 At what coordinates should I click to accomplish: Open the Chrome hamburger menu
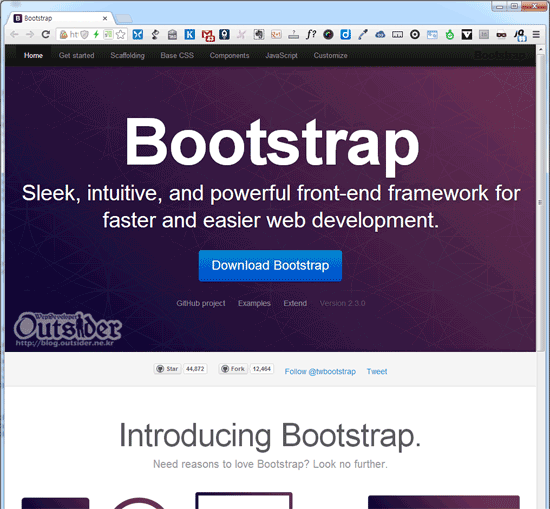click(536, 34)
